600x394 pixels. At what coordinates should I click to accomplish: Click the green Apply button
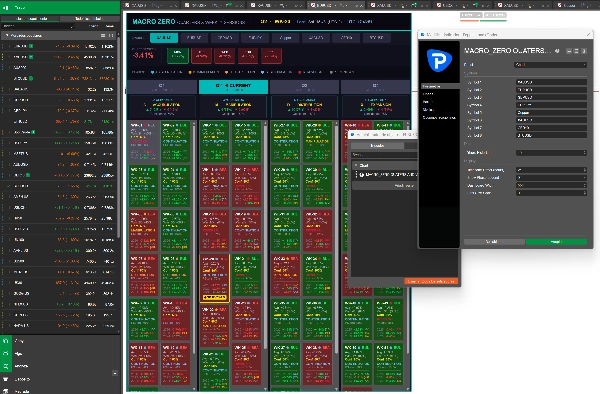pyautogui.click(x=556, y=242)
